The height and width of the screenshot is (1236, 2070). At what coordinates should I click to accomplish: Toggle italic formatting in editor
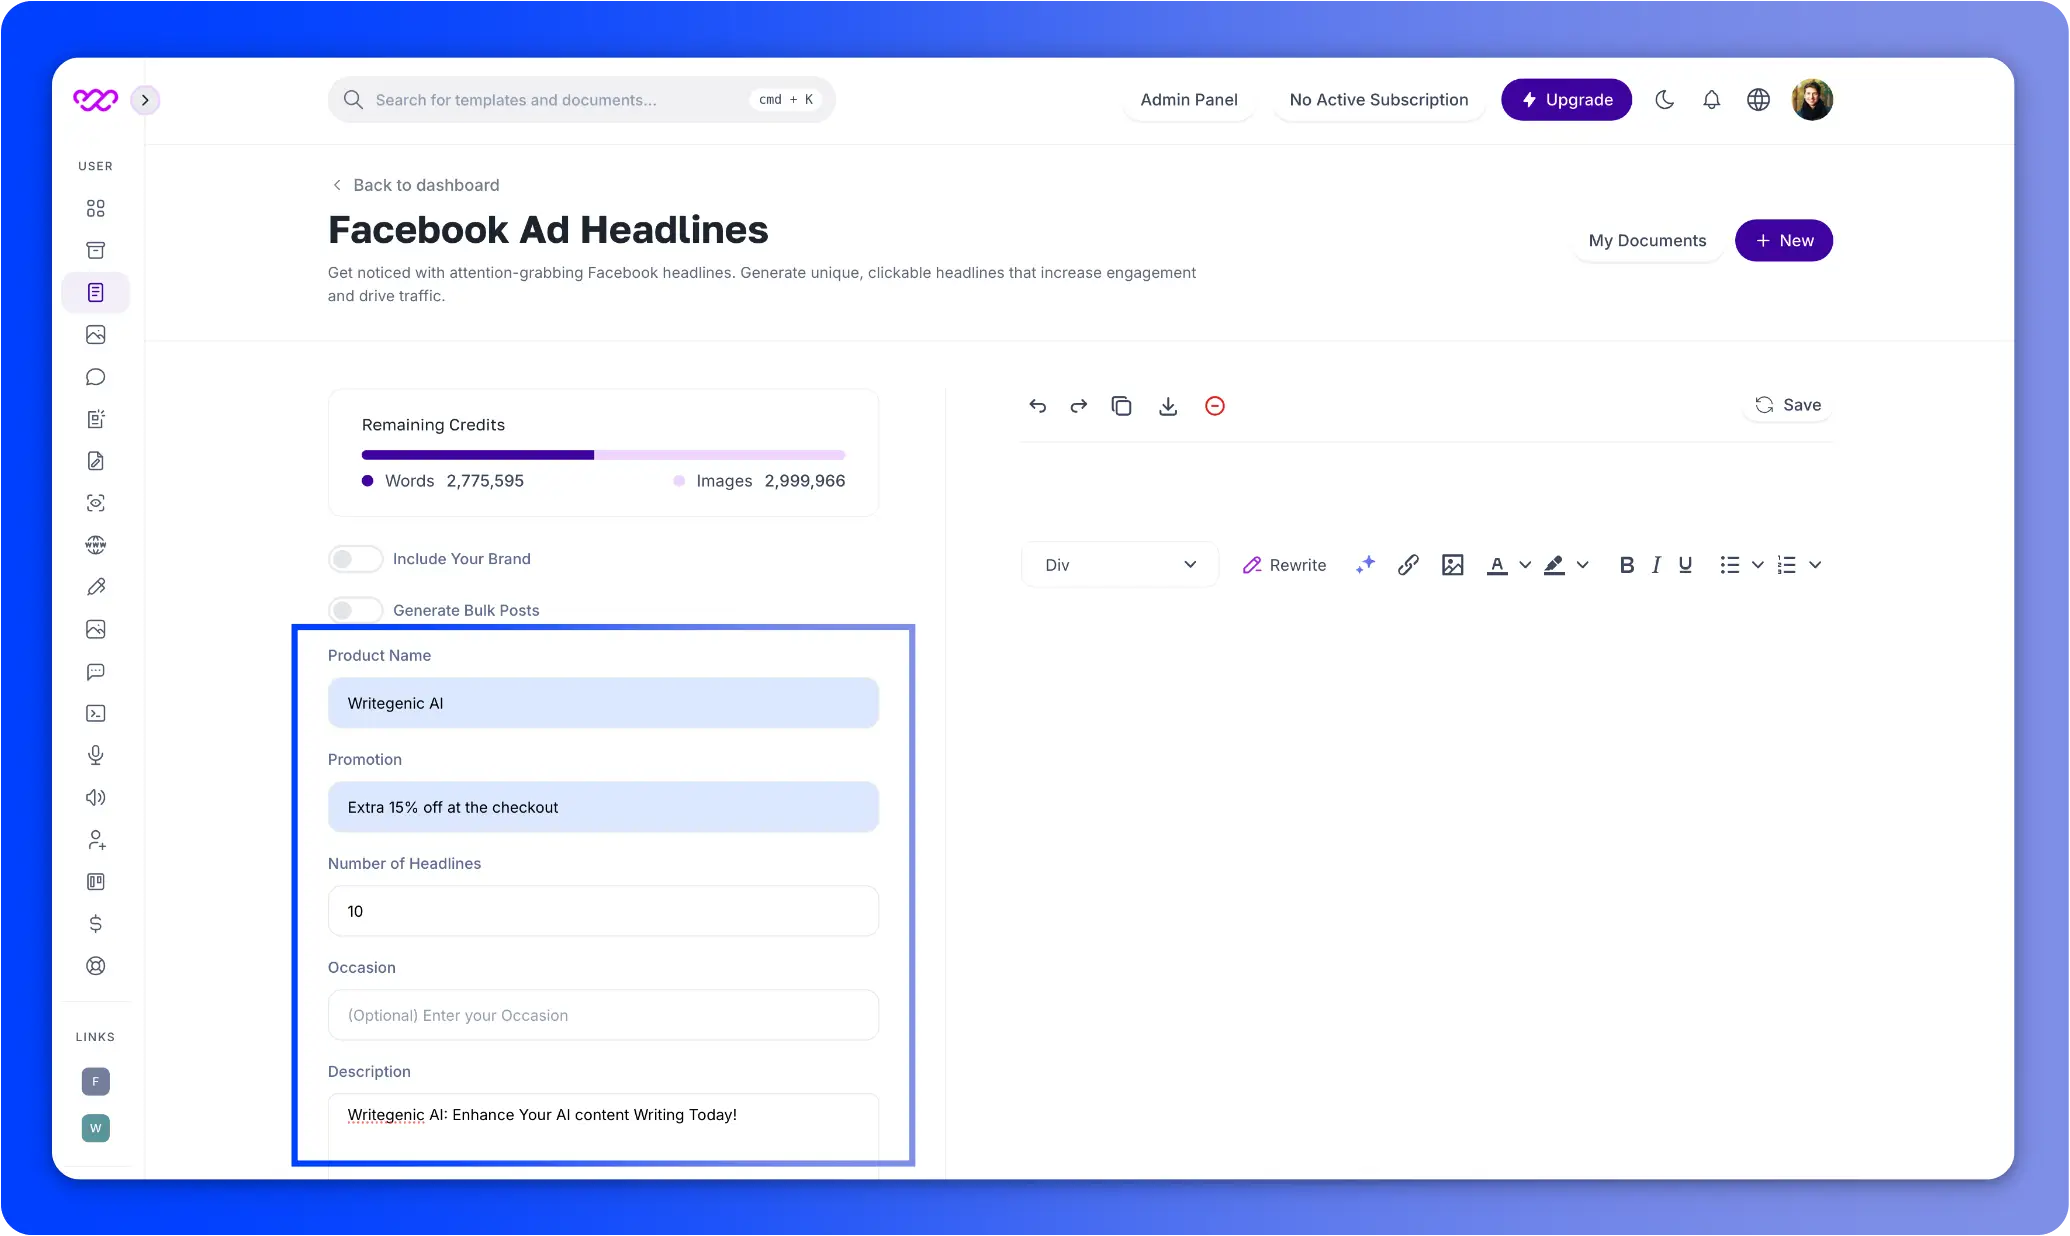point(1655,565)
